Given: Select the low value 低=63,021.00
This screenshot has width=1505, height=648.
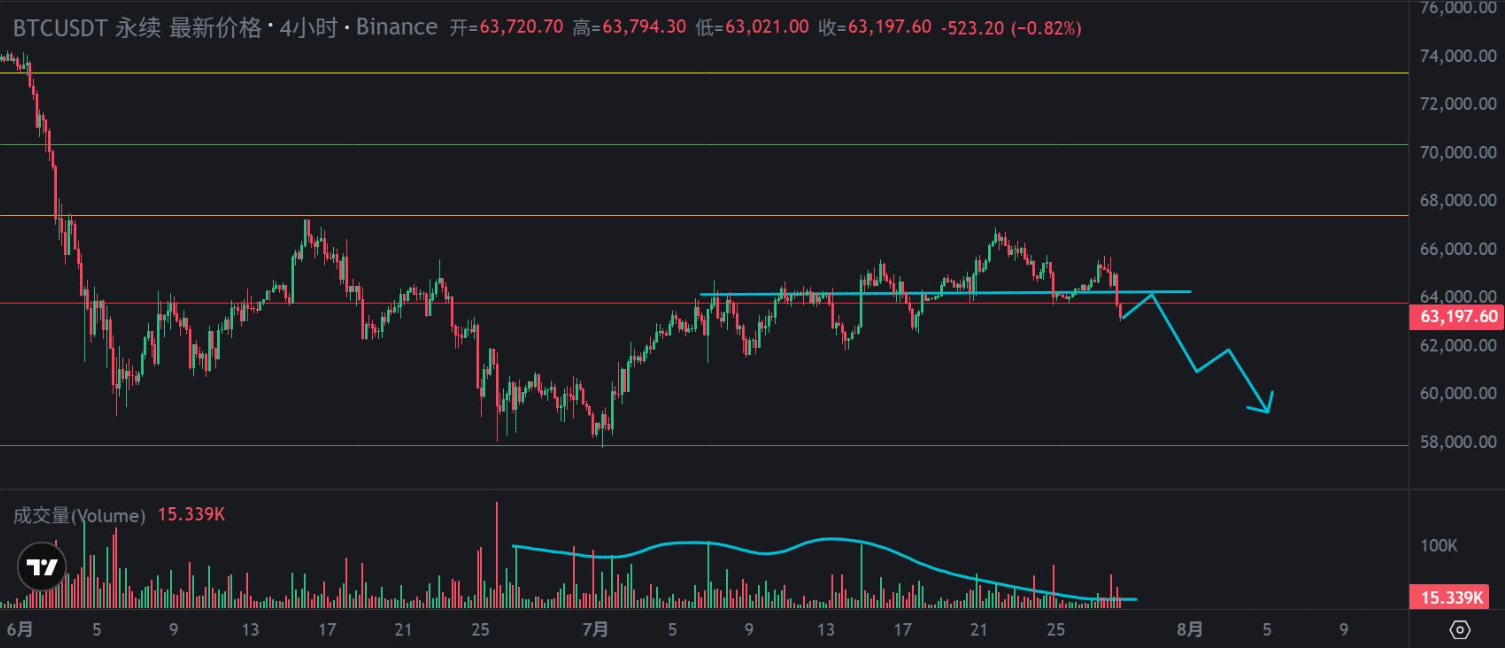Looking at the screenshot, I should pos(751,28).
